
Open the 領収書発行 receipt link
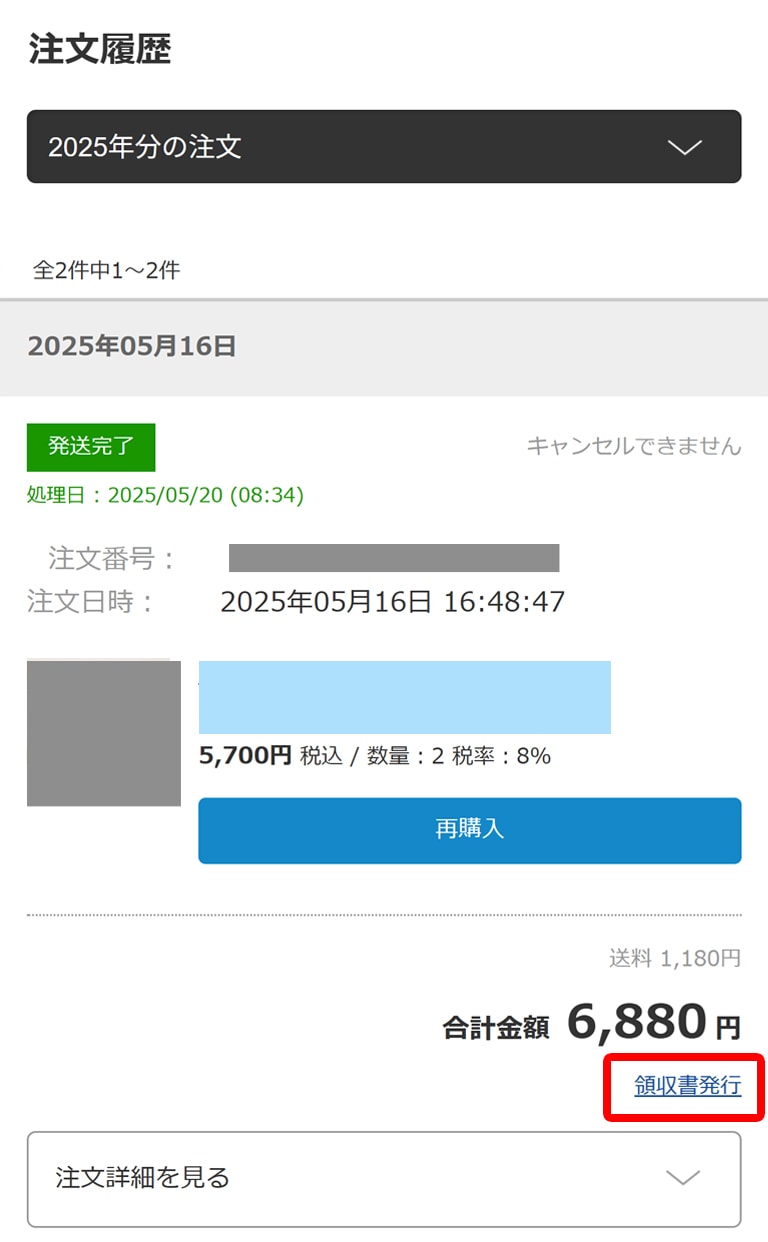tap(687, 1086)
